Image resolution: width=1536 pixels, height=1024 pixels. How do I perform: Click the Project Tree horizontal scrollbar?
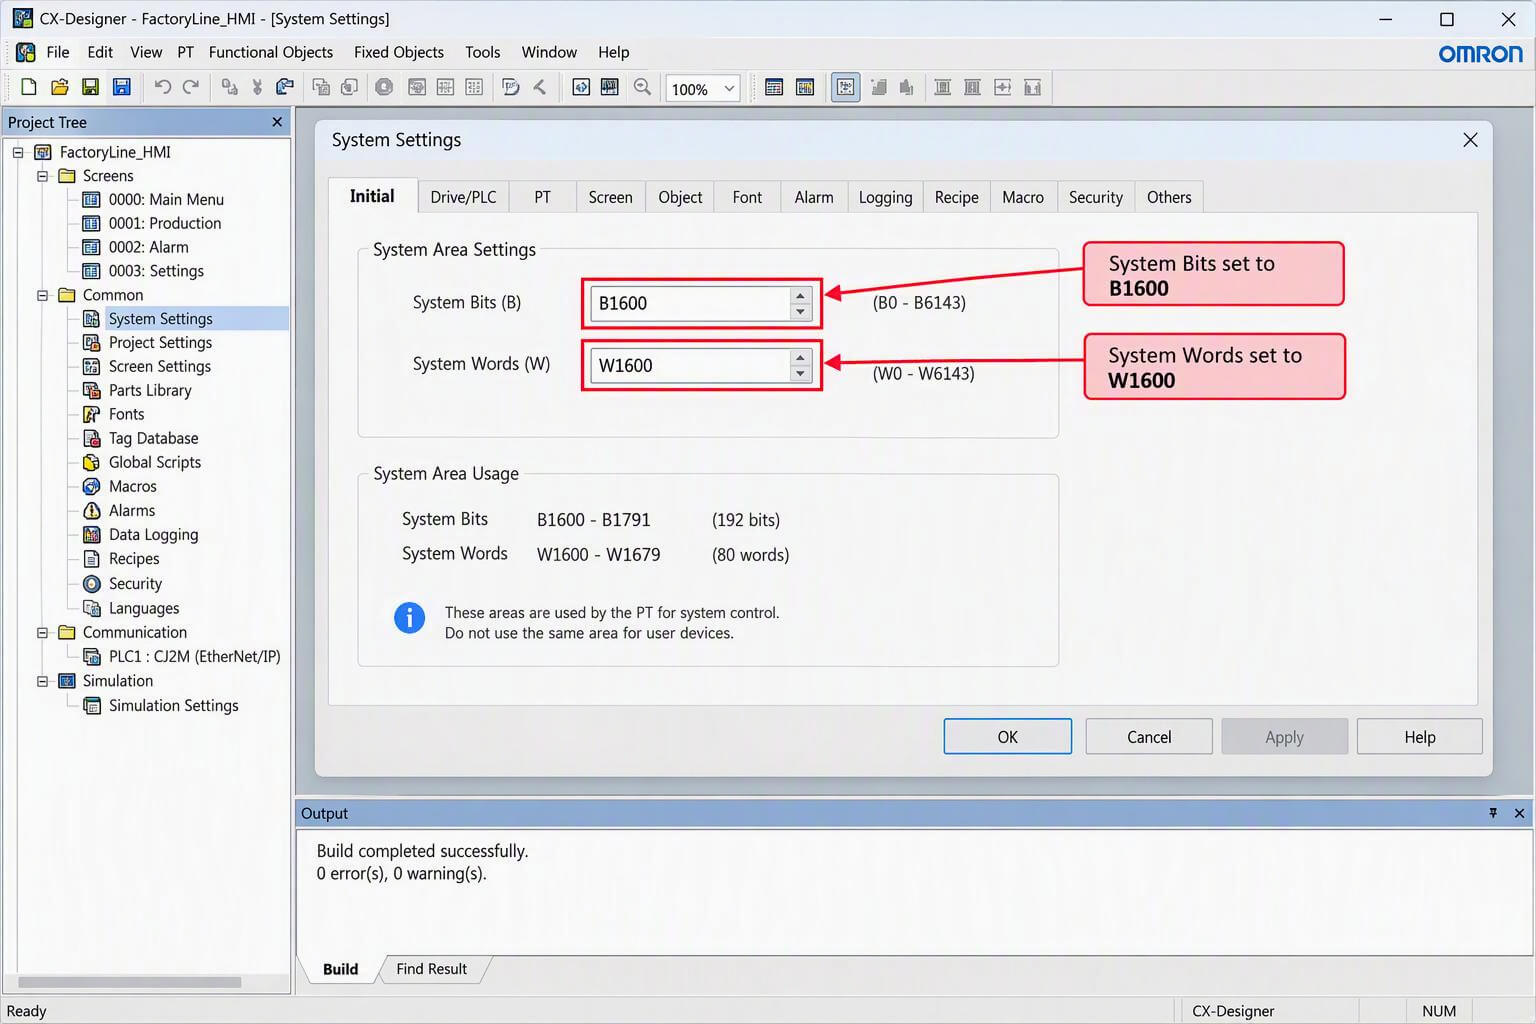click(x=130, y=982)
